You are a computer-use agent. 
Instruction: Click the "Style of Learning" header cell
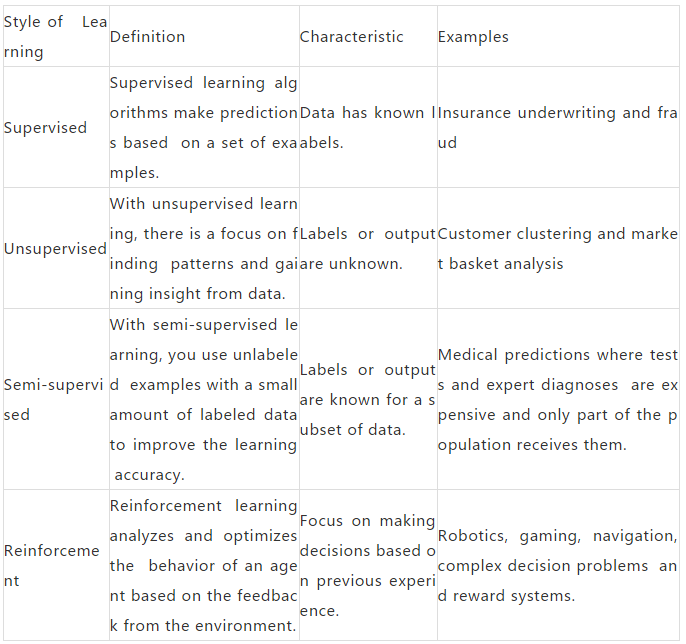[x=55, y=37]
